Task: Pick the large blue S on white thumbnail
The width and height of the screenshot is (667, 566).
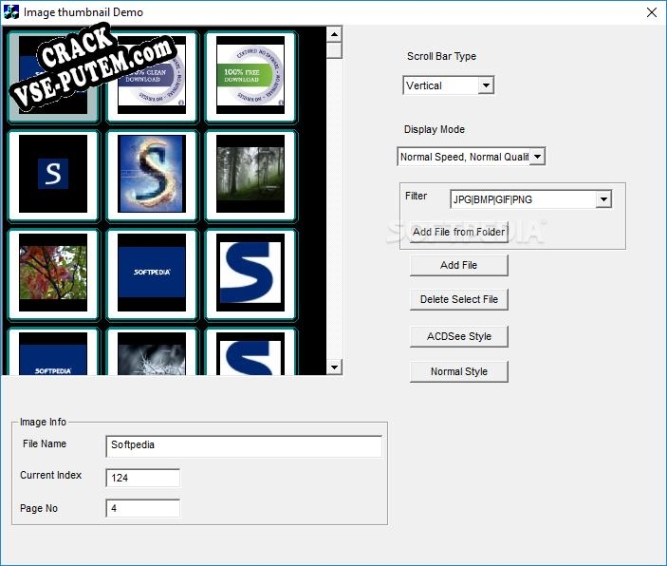Action: tap(250, 273)
